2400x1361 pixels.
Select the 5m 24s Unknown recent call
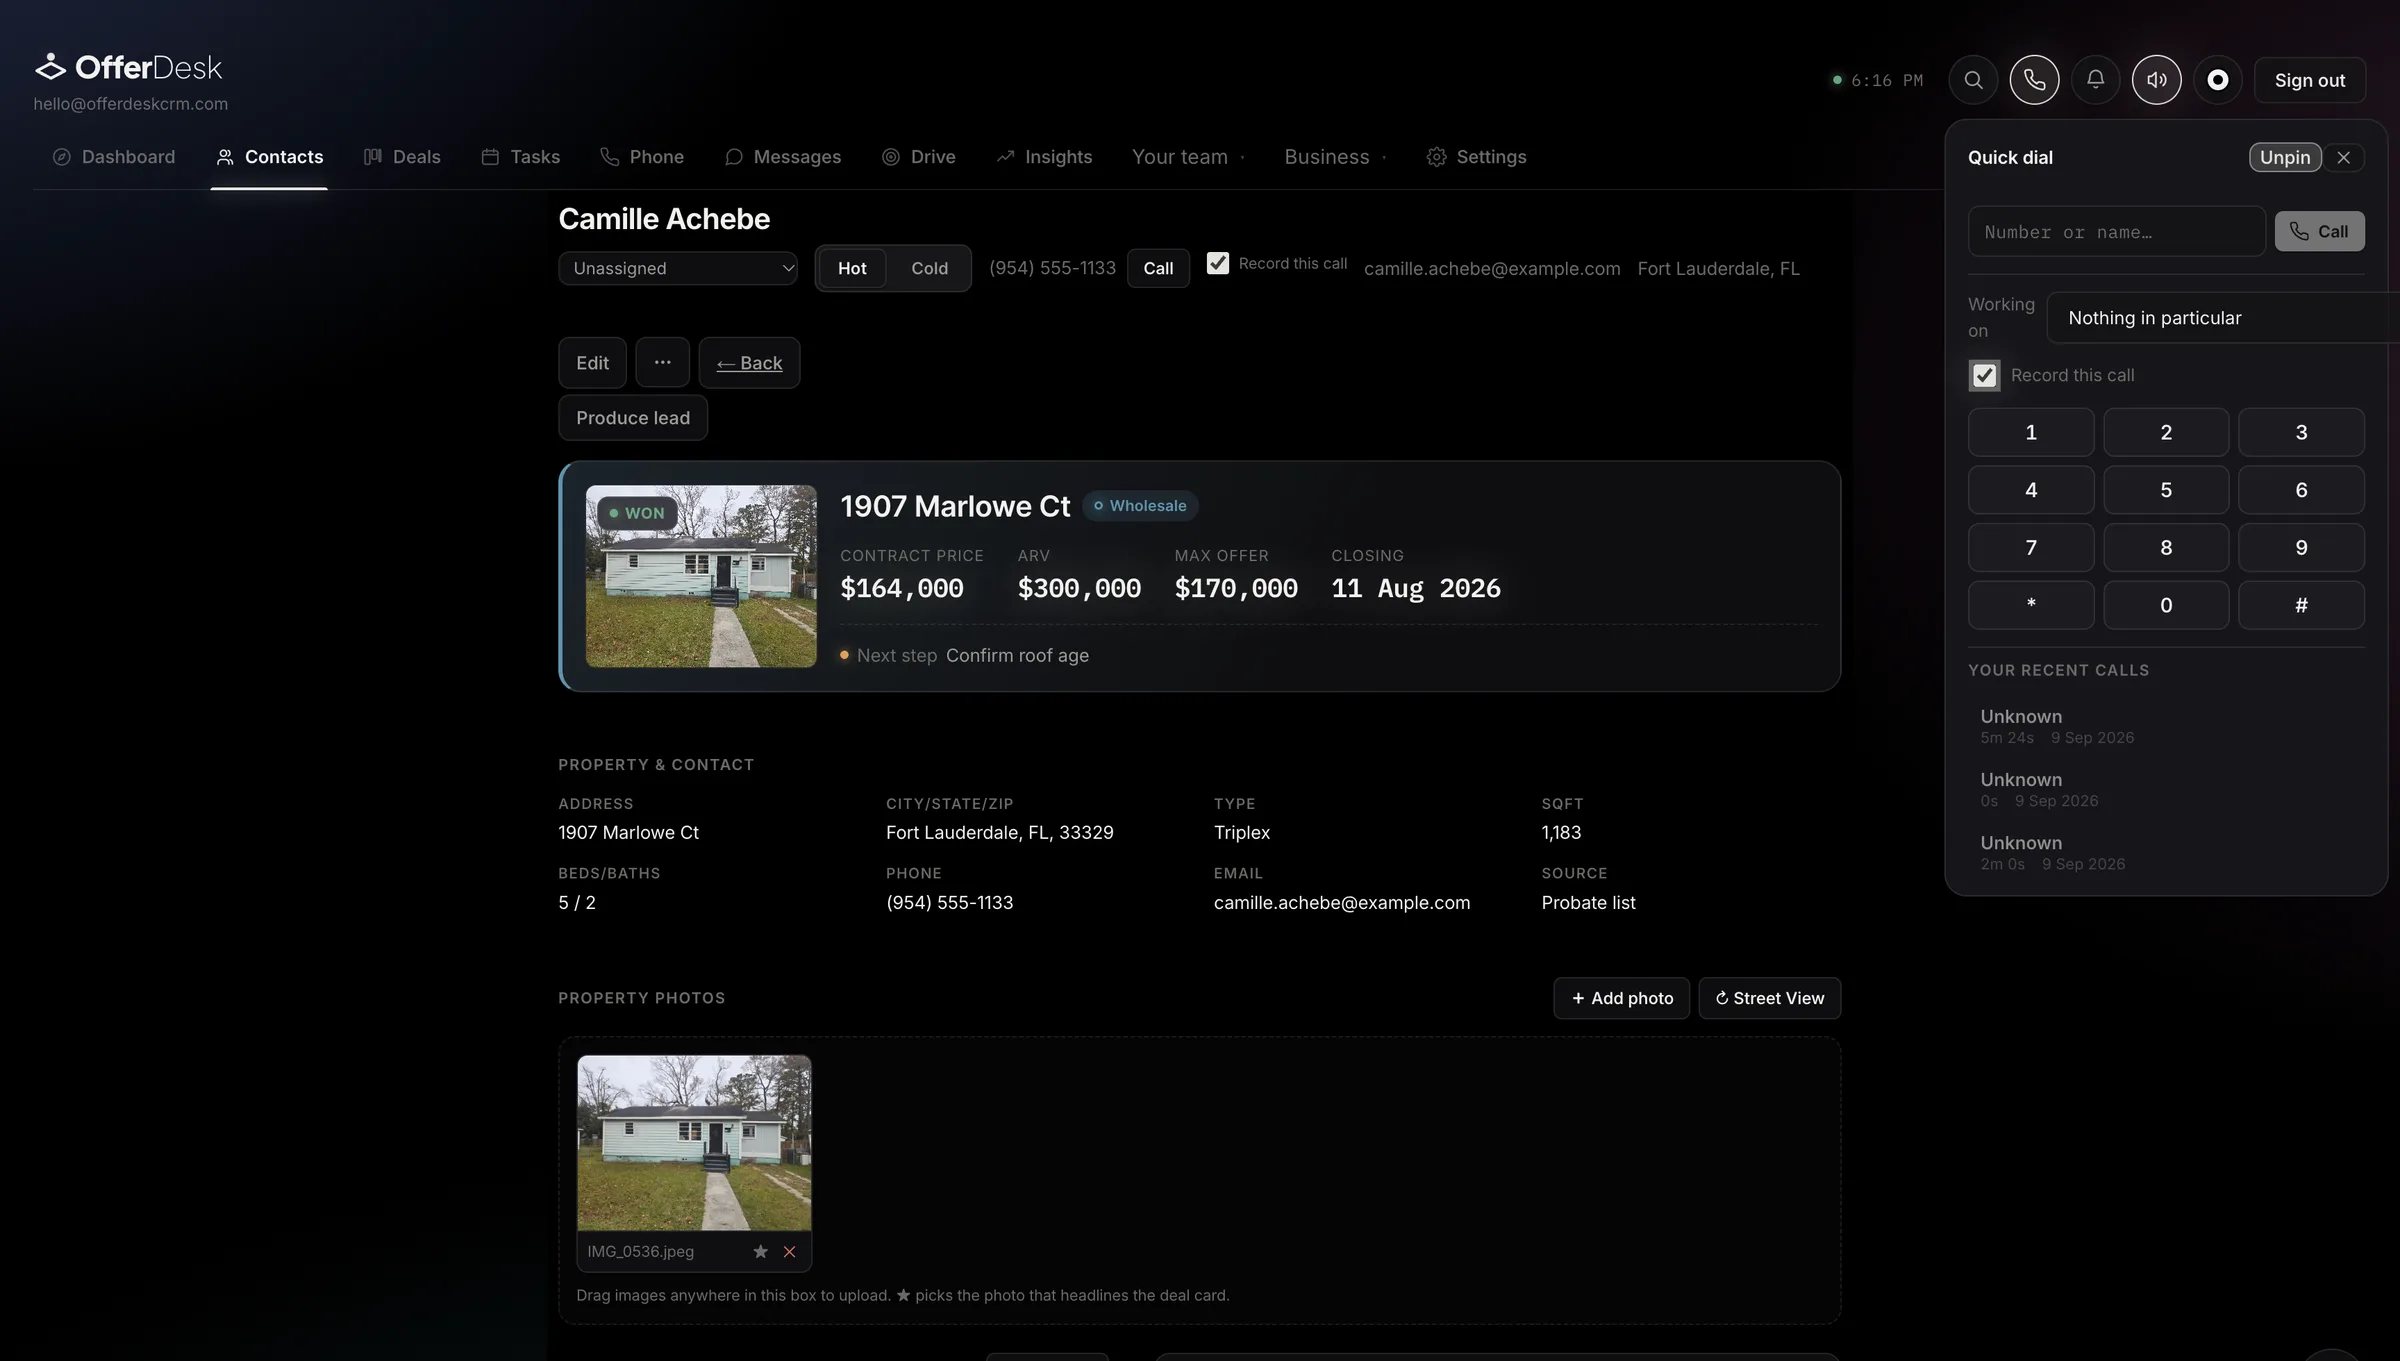coord(2166,726)
